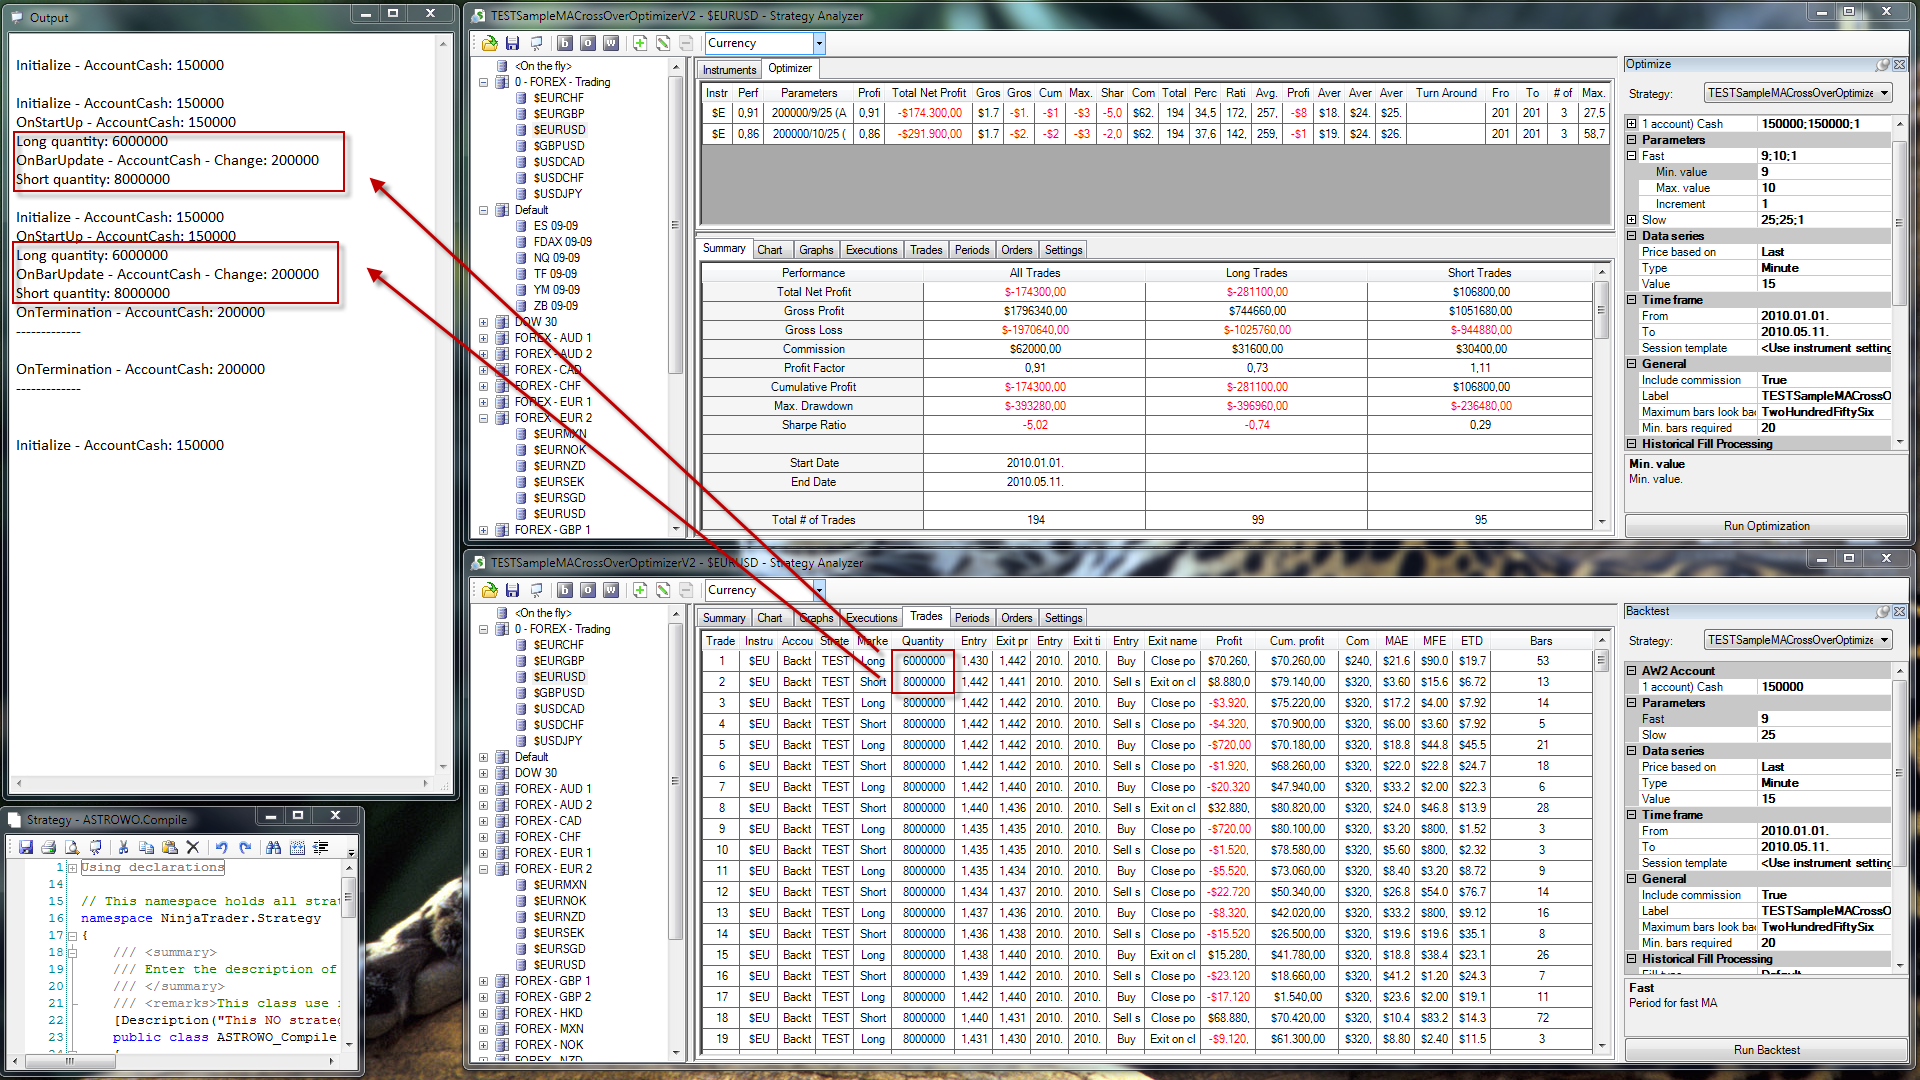This screenshot has width=1920, height=1080.
Task: Open the Executions tab in bottom analyzer
Action: [871, 618]
